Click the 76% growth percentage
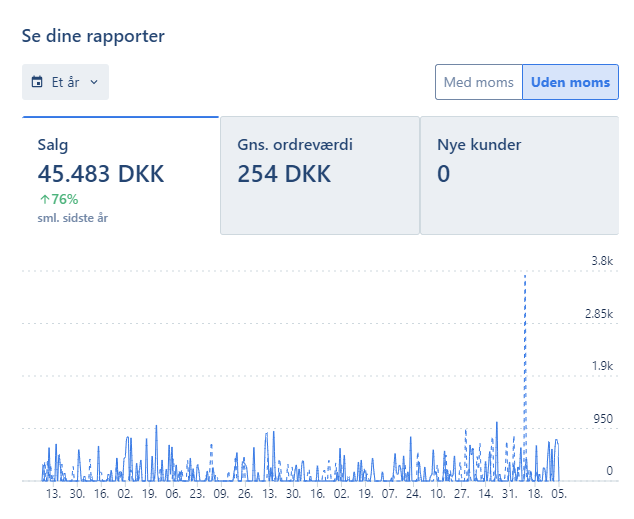Screen dimensions: 634x519 (65, 199)
